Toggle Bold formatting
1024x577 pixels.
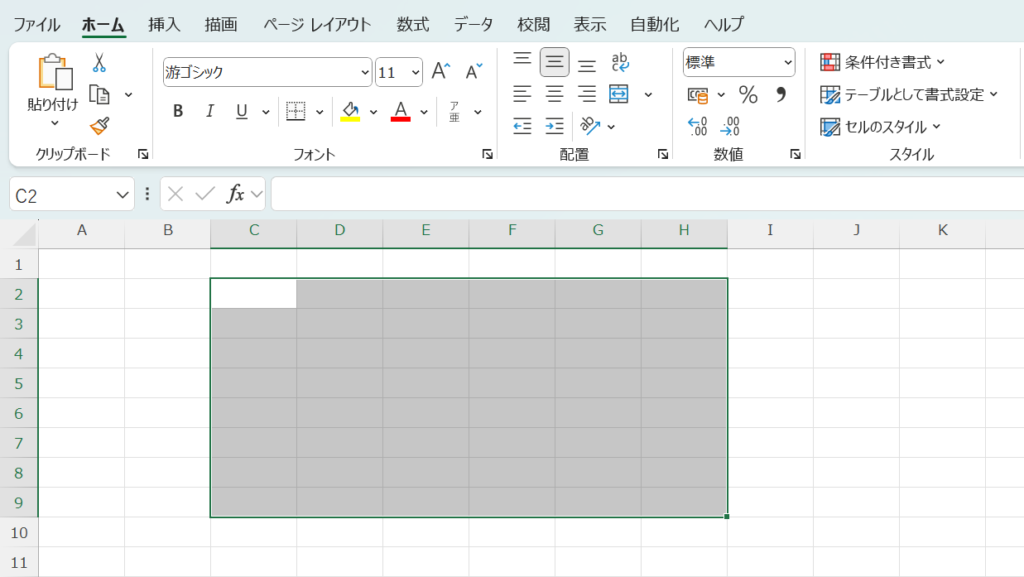[x=178, y=111]
